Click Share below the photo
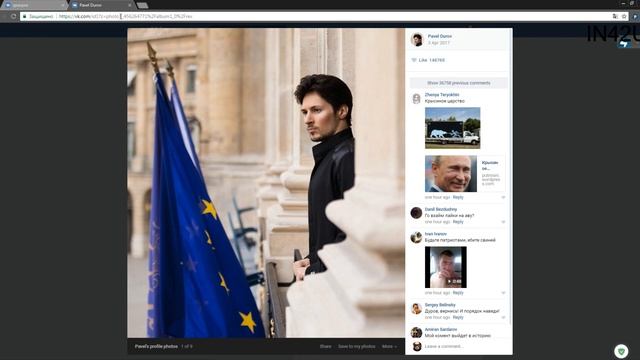The width and height of the screenshot is (640, 360). 325,347
